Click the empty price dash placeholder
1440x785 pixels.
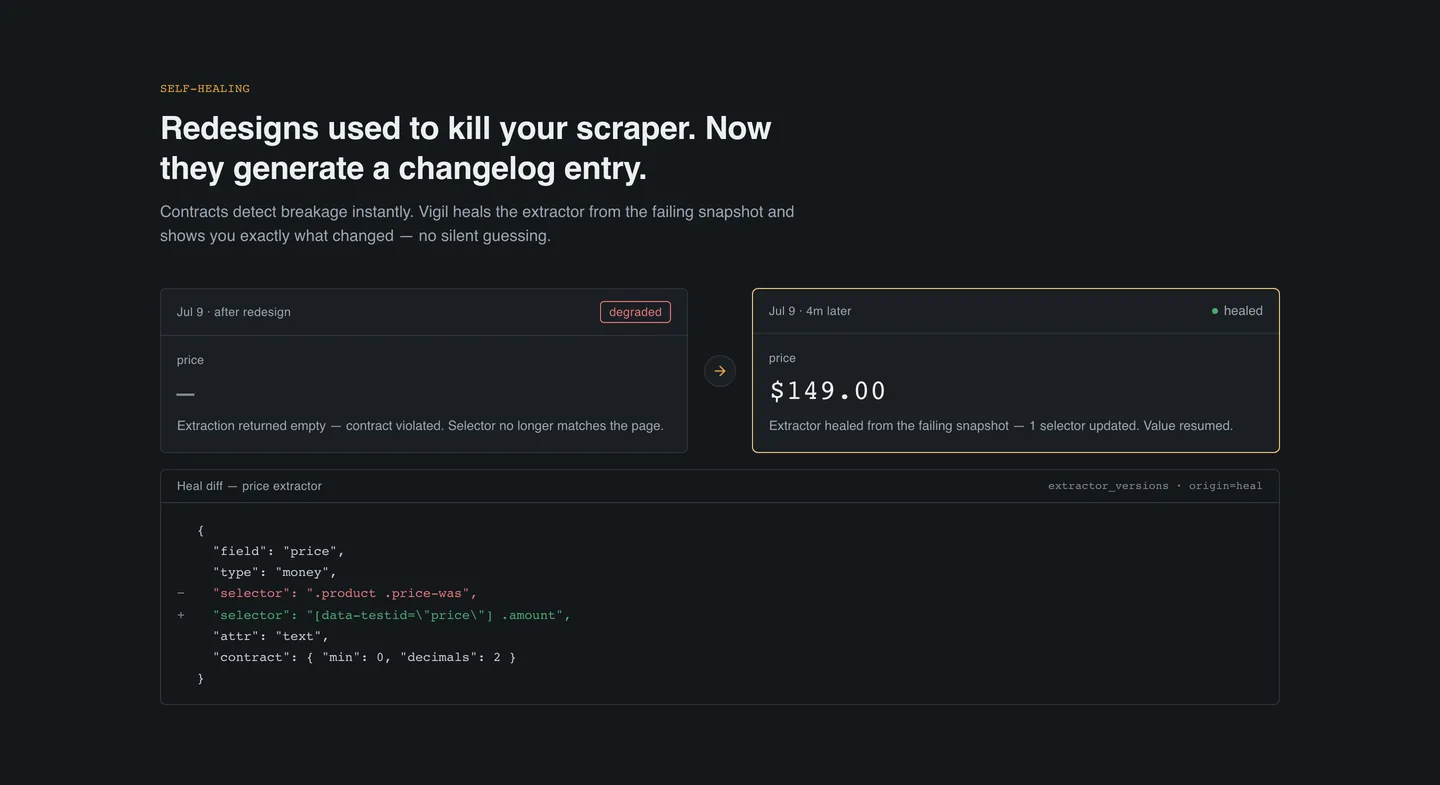[185, 394]
